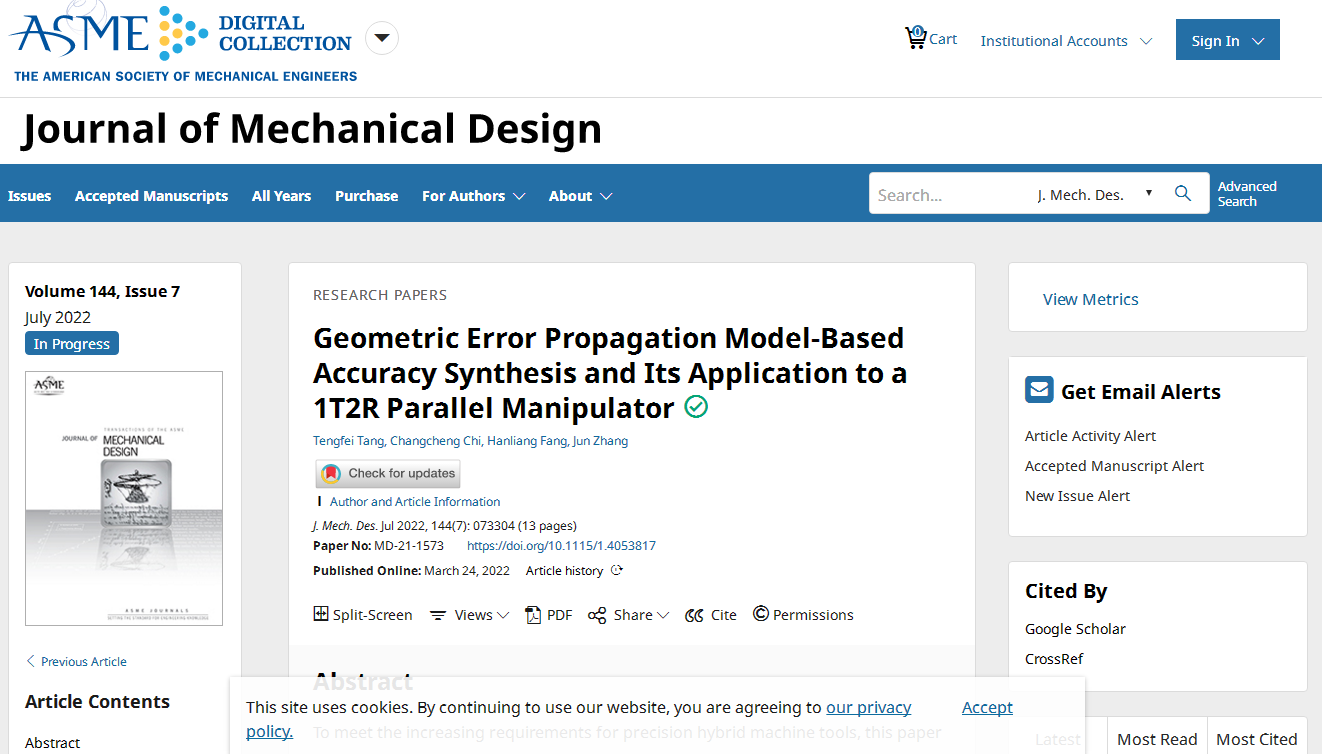
Task: Click the Cite quotation icon
Action: click(x=694, y=615)
